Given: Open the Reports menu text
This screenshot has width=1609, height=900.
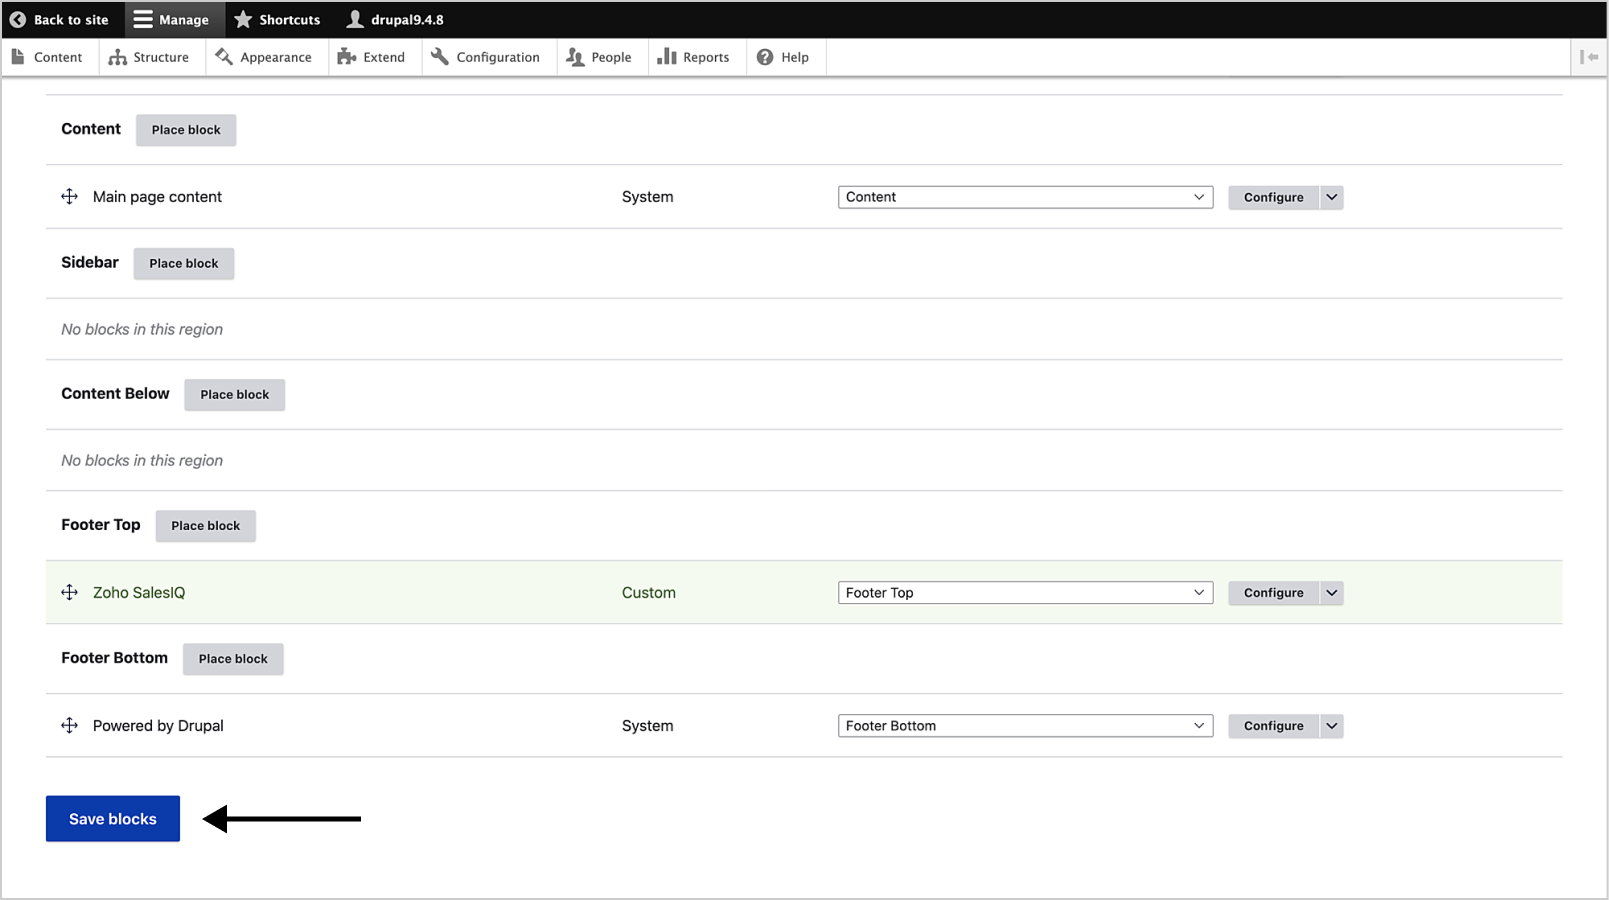Looking at the screenshot, I should pos(706,57).
